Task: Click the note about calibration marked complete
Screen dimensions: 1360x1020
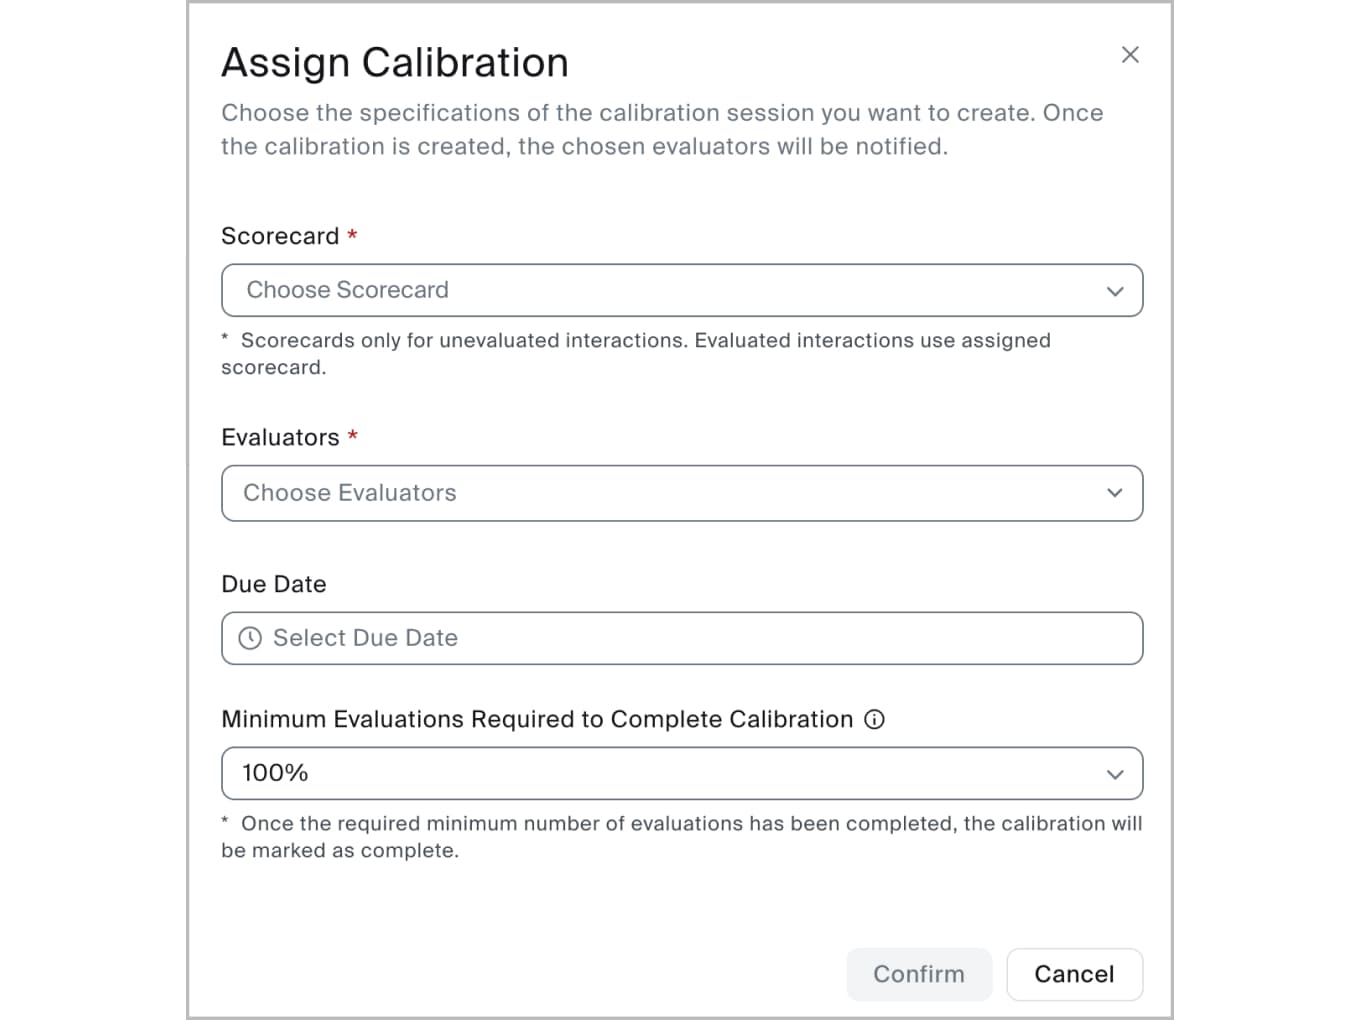Action: [x=680, y=836]
